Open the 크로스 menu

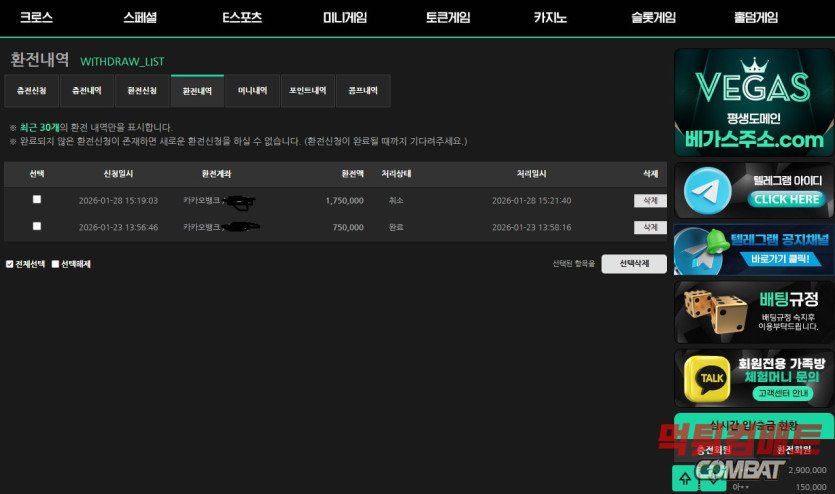point(36,18)
